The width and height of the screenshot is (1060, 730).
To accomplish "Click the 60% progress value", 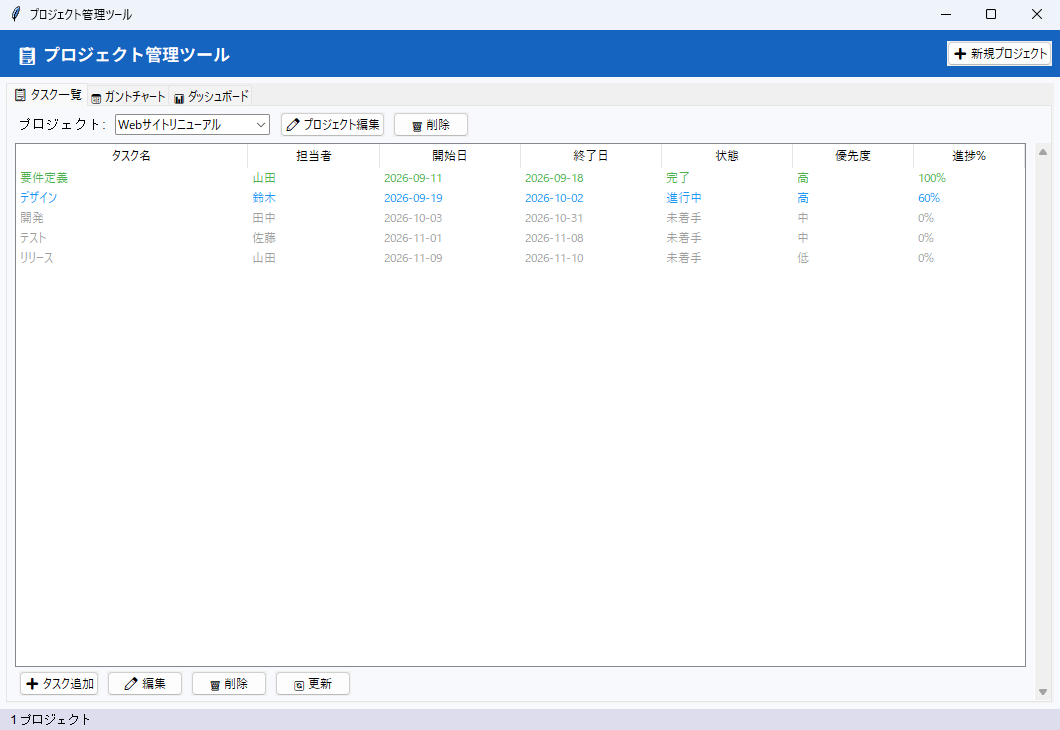I will (x=929, y=198).
